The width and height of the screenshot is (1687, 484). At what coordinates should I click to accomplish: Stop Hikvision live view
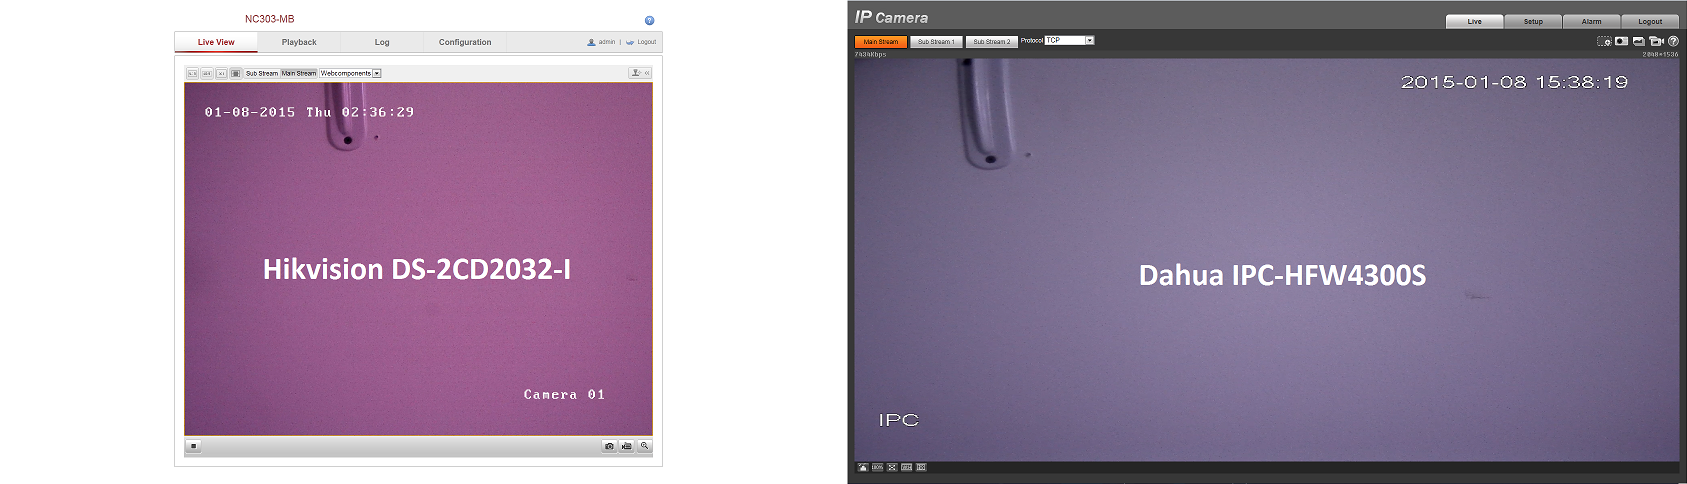click(194, 446)
